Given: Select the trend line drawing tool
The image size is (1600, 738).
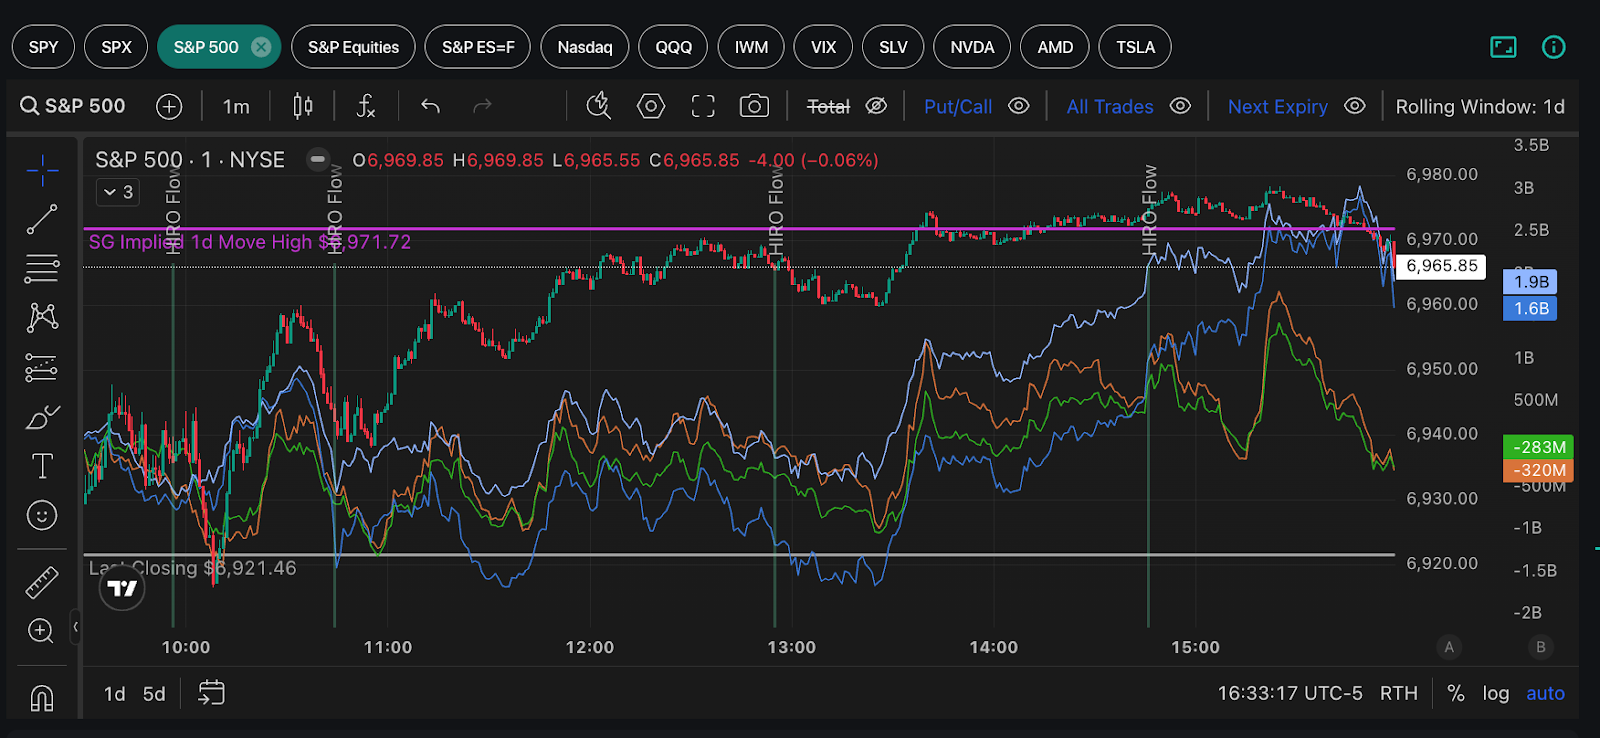Looking at the screenshot, I should tap(42, 219).
